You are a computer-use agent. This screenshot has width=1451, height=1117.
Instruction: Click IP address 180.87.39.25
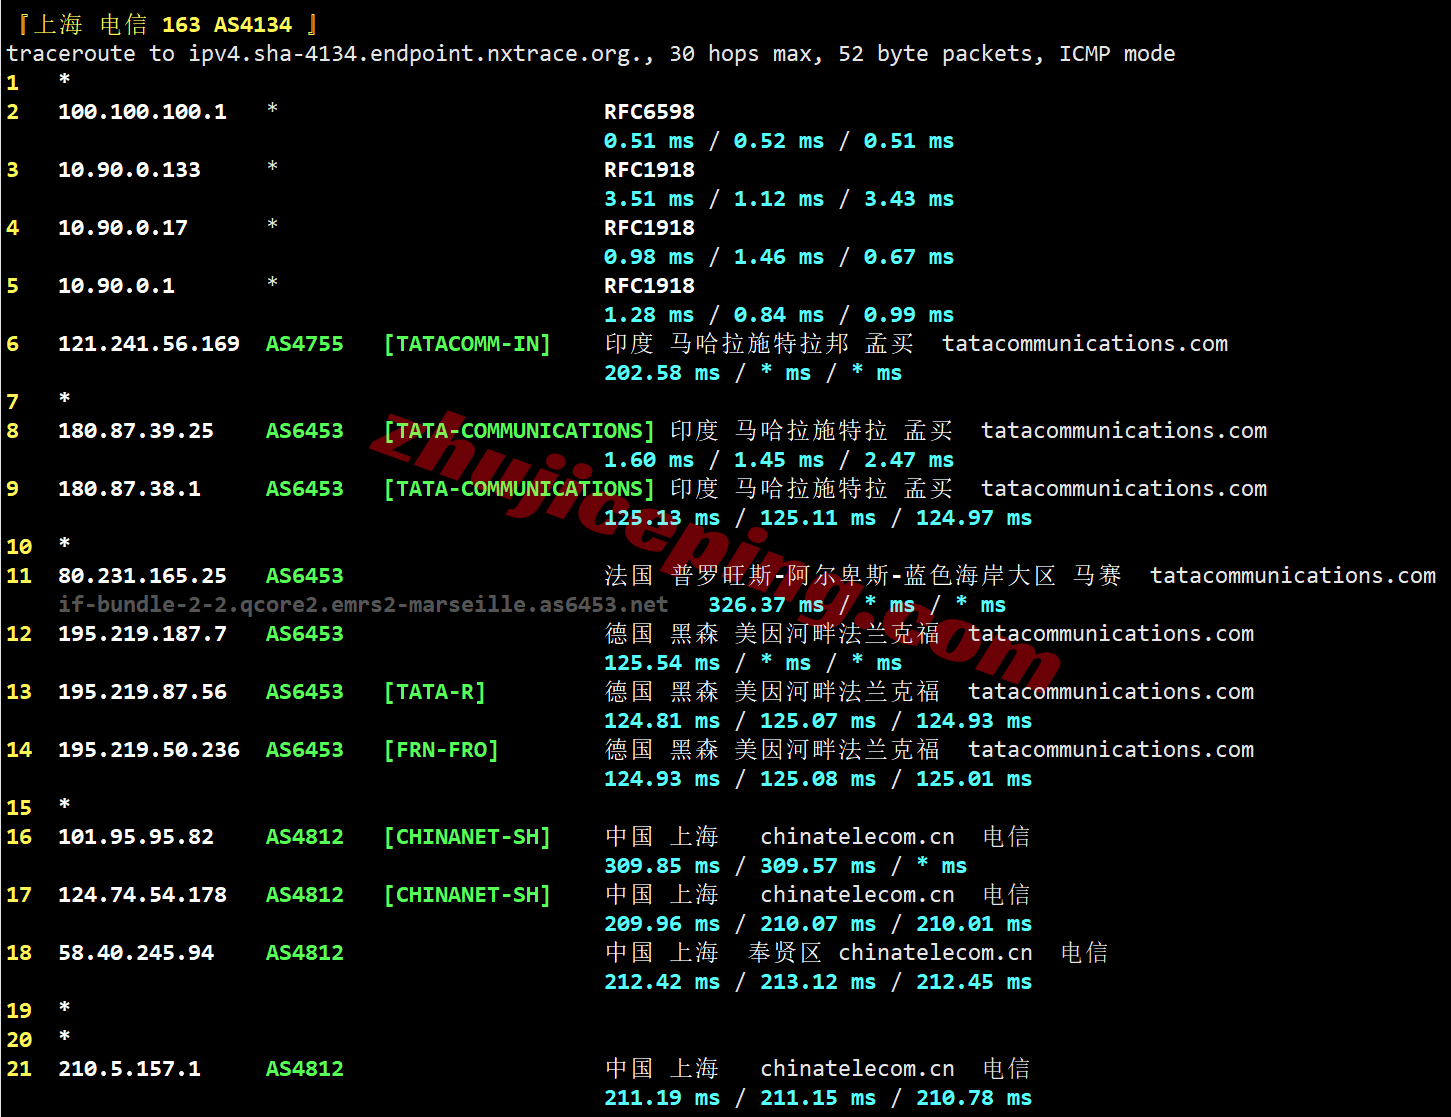click(136, 431)
